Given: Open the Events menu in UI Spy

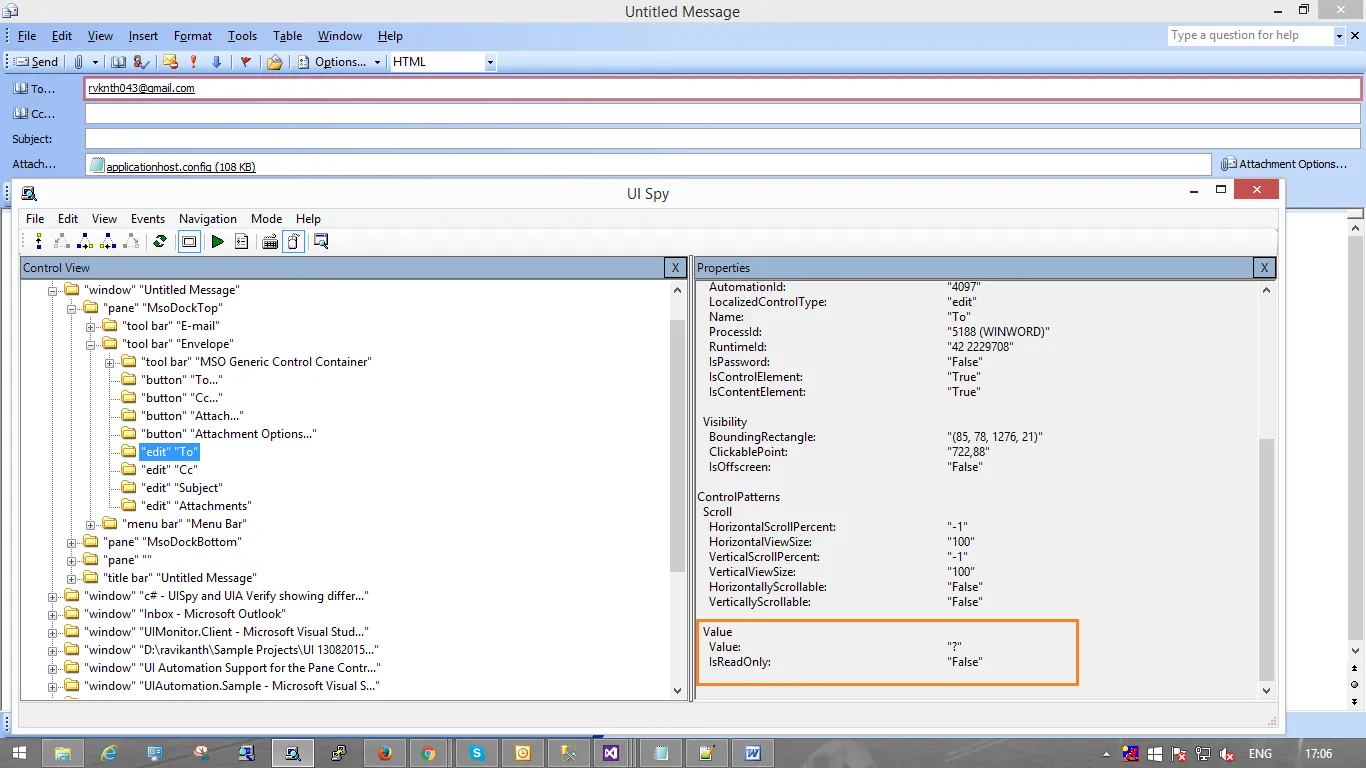Looking at the screenshot, I should pos(148,219).
